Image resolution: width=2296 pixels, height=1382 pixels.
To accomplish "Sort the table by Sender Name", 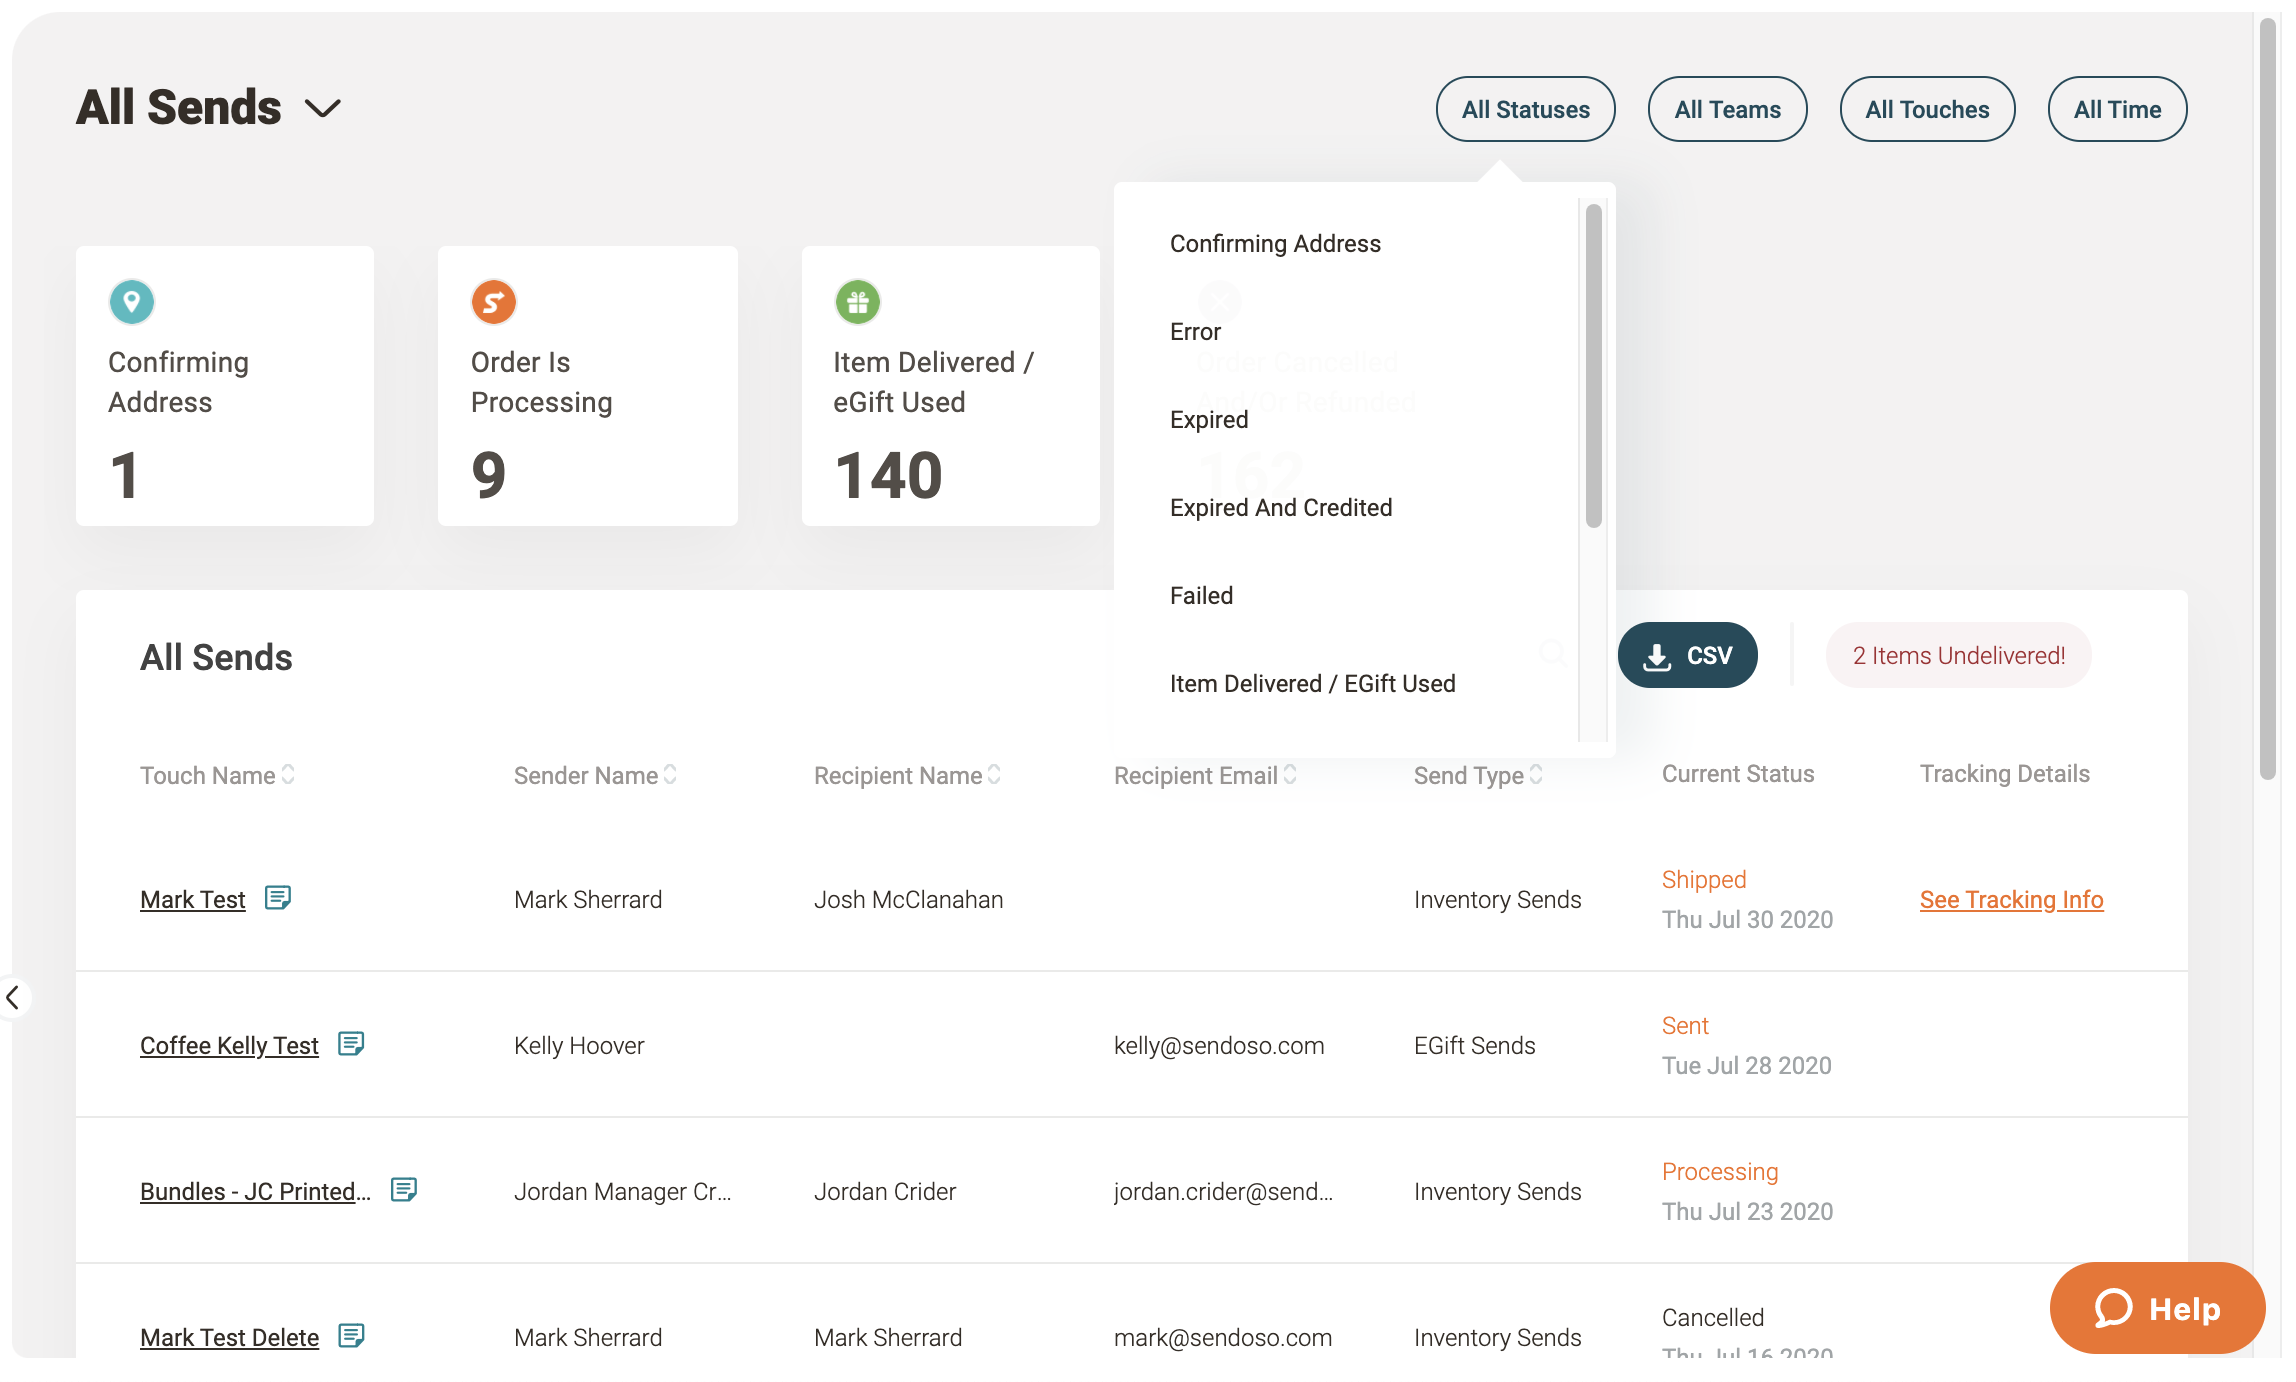I will tap(670, 775).
